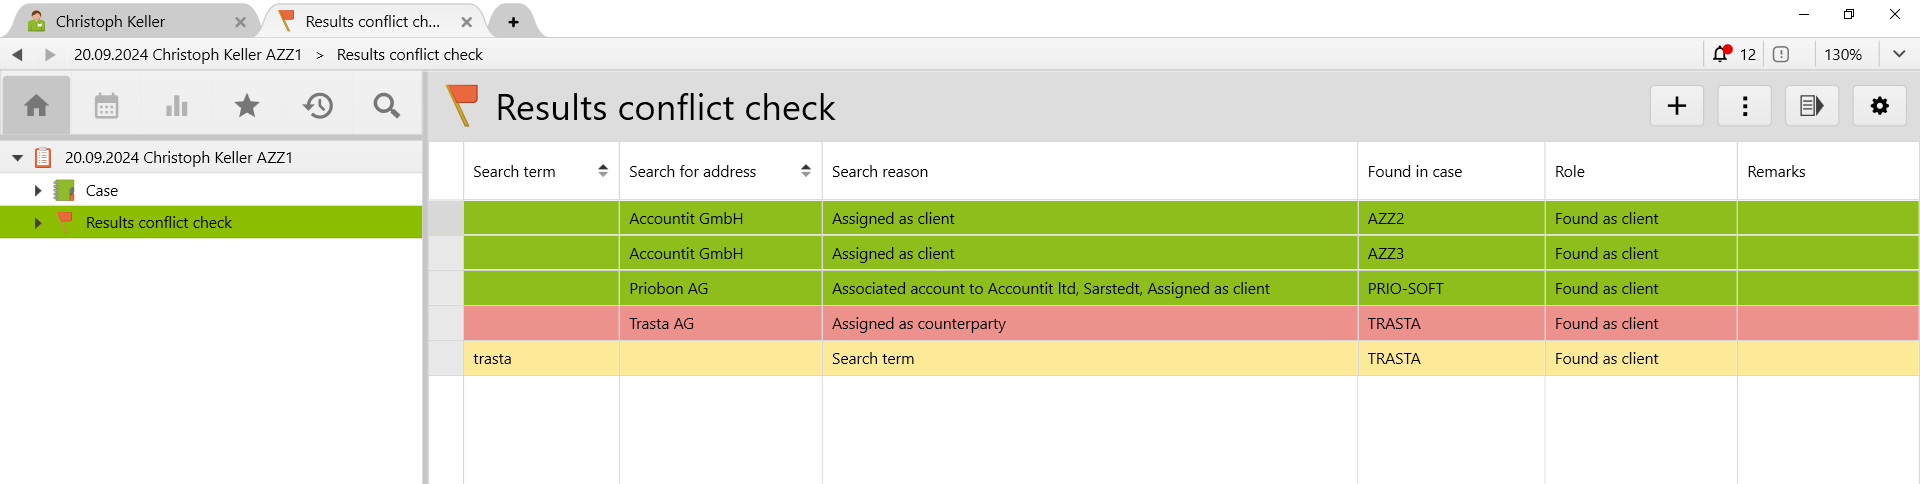Open the calendar view icon
1920x484 pixels.
[106, 105]
